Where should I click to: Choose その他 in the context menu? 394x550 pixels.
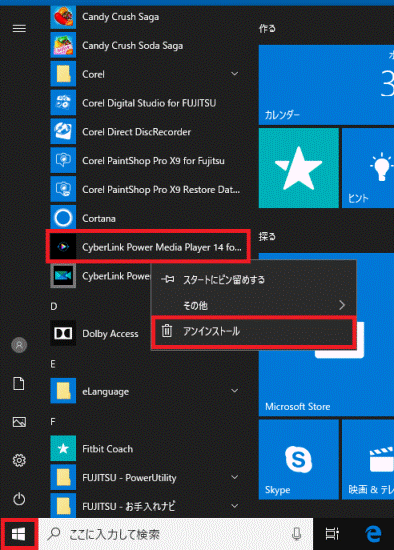click(254, 305)
